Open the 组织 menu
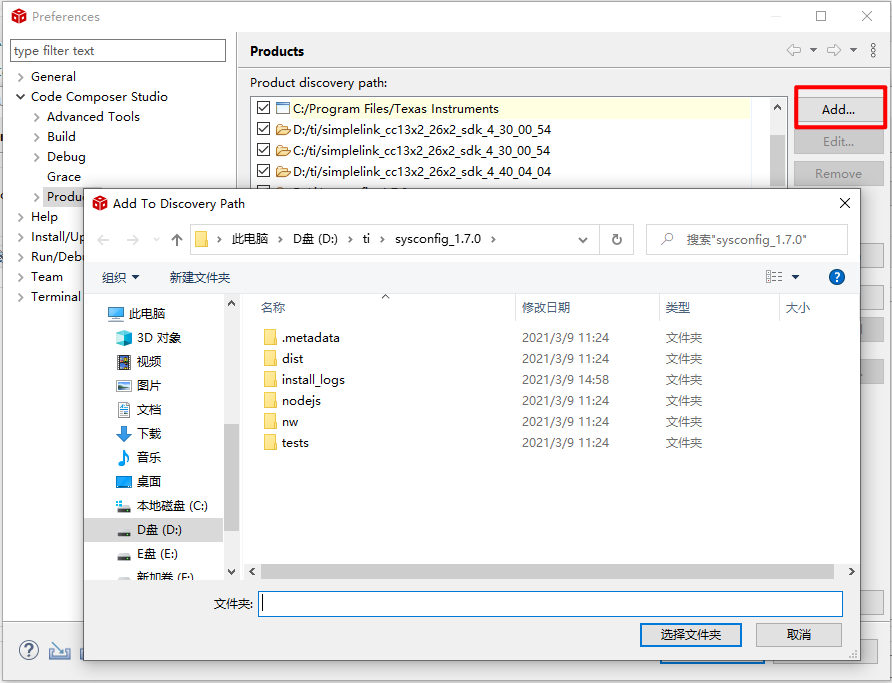Screen dimensions: 892x683 coord(120,278)
